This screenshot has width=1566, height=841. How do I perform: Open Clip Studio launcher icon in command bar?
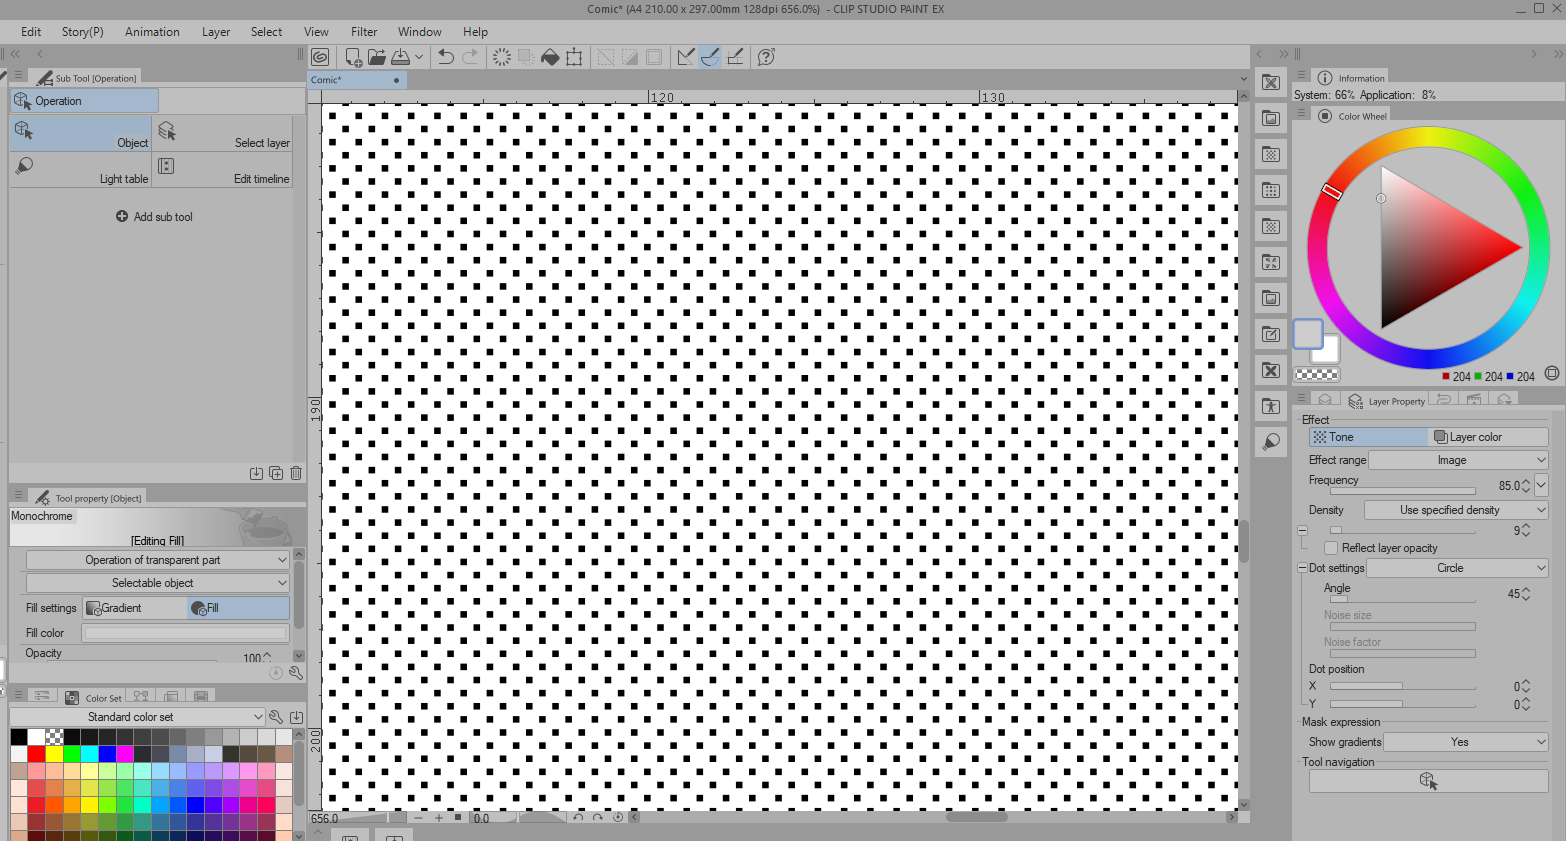(x=320, y=57)
